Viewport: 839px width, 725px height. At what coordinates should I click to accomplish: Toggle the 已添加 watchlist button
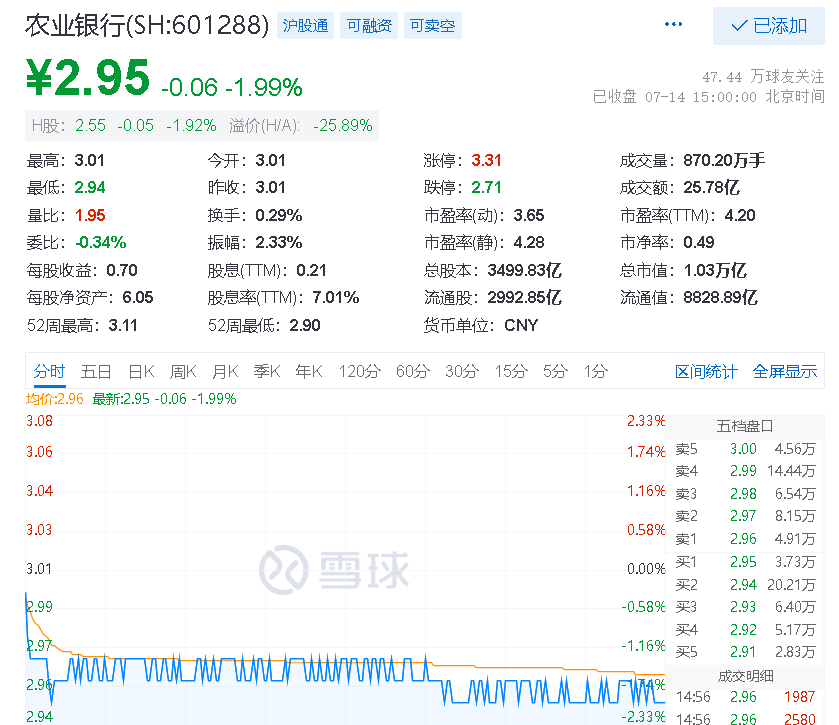768,26
